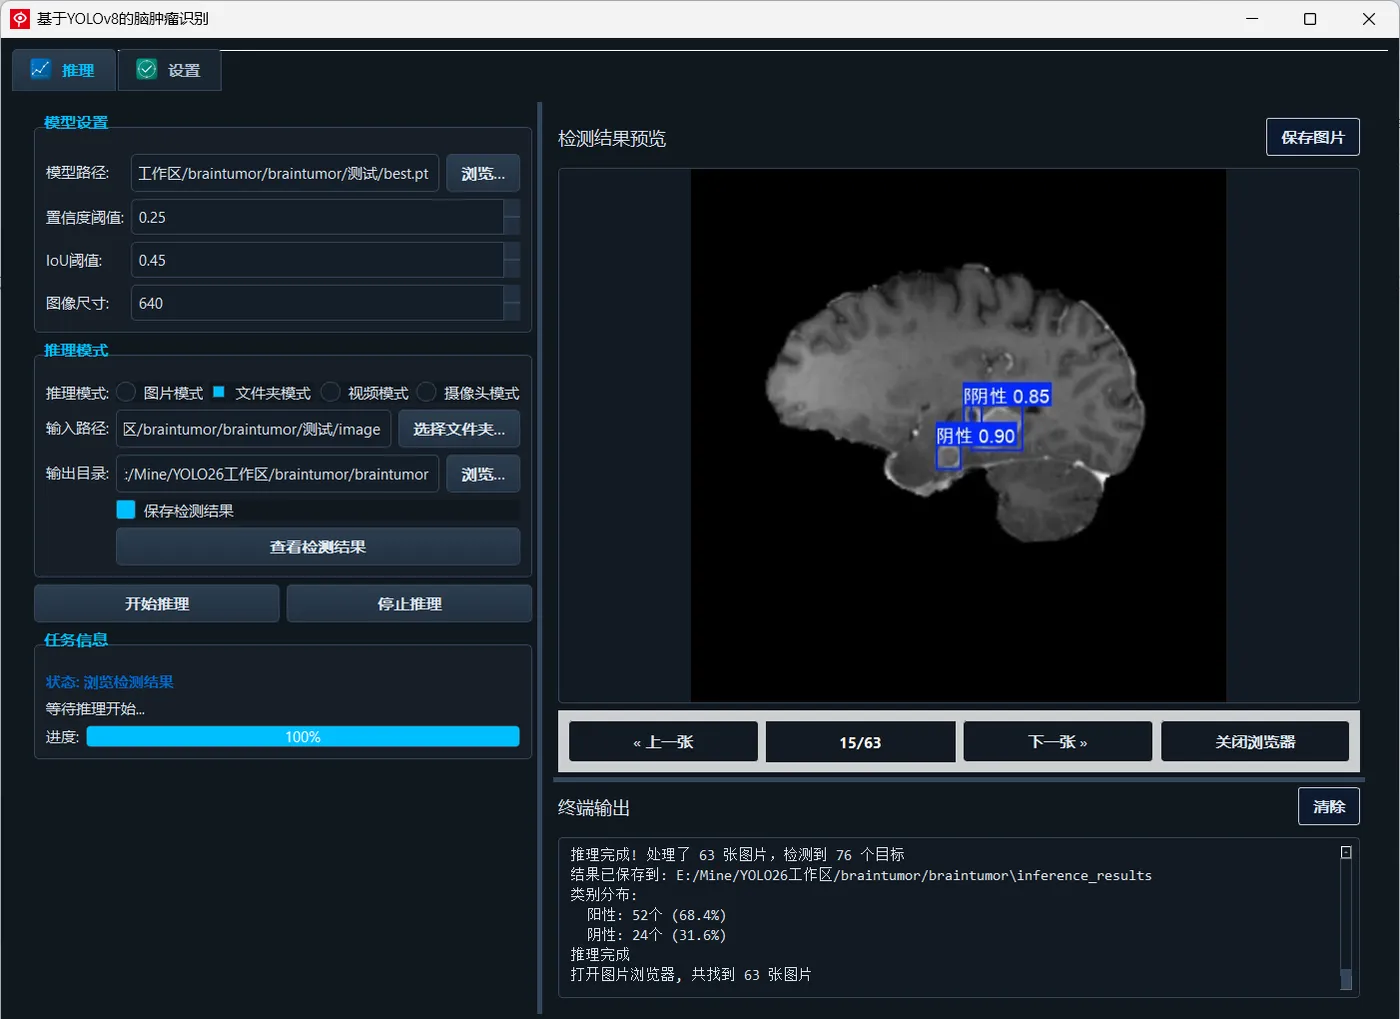Screen dimensions: 1400x1019
Task: Click the 检测结果预览 heading
Action: click(x=612, y=138)
